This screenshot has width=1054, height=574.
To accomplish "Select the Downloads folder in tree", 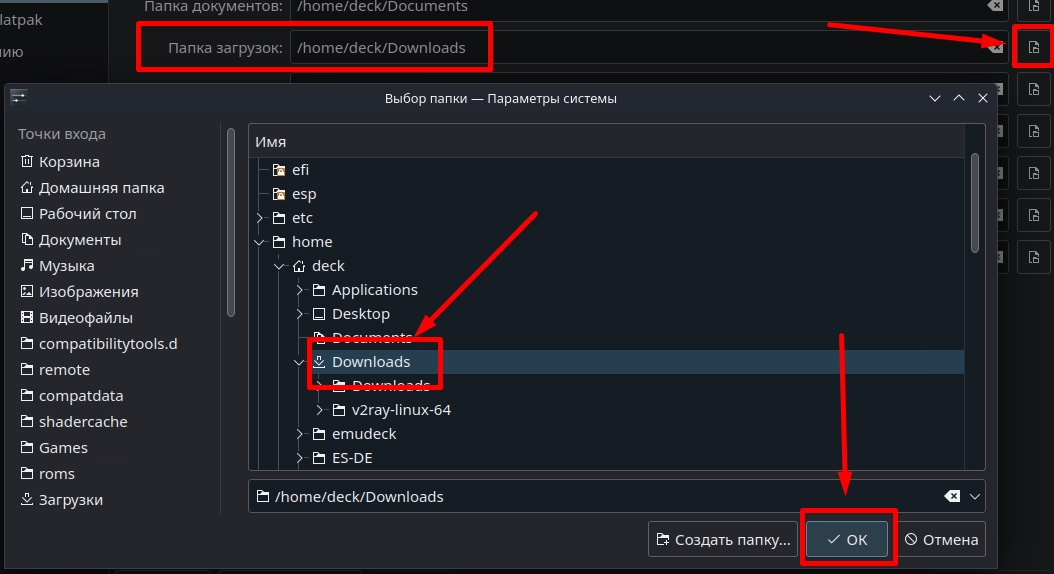I will point(370,362).
